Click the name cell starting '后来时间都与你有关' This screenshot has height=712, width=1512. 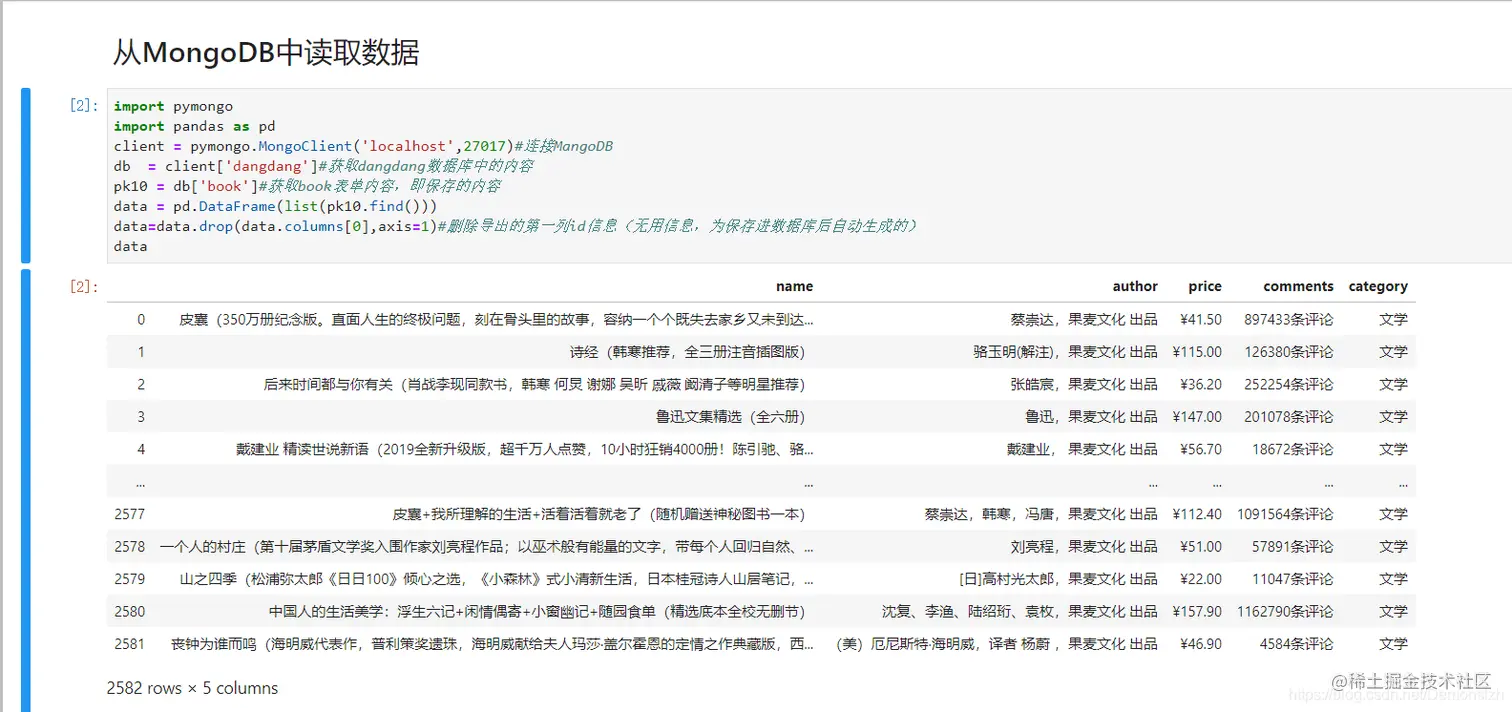pos(534,384)
